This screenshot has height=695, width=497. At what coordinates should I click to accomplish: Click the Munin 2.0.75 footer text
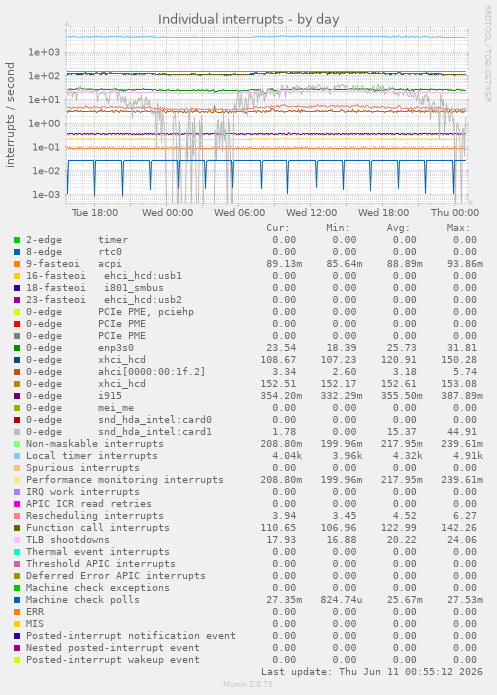(x=248, y=684)
